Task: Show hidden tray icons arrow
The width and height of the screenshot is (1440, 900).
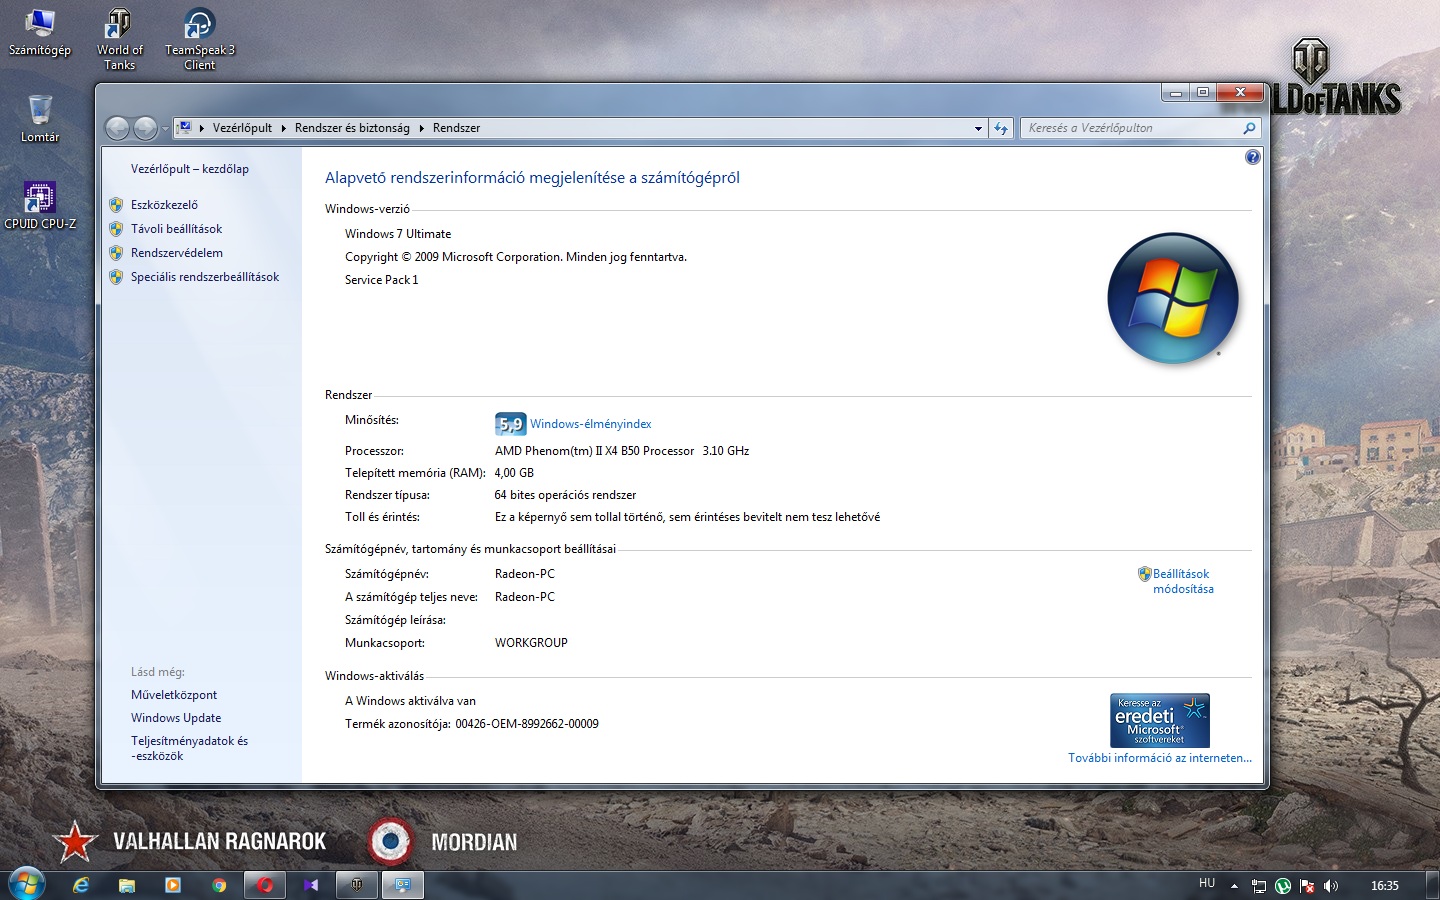Action: [x=1234, y=886]
